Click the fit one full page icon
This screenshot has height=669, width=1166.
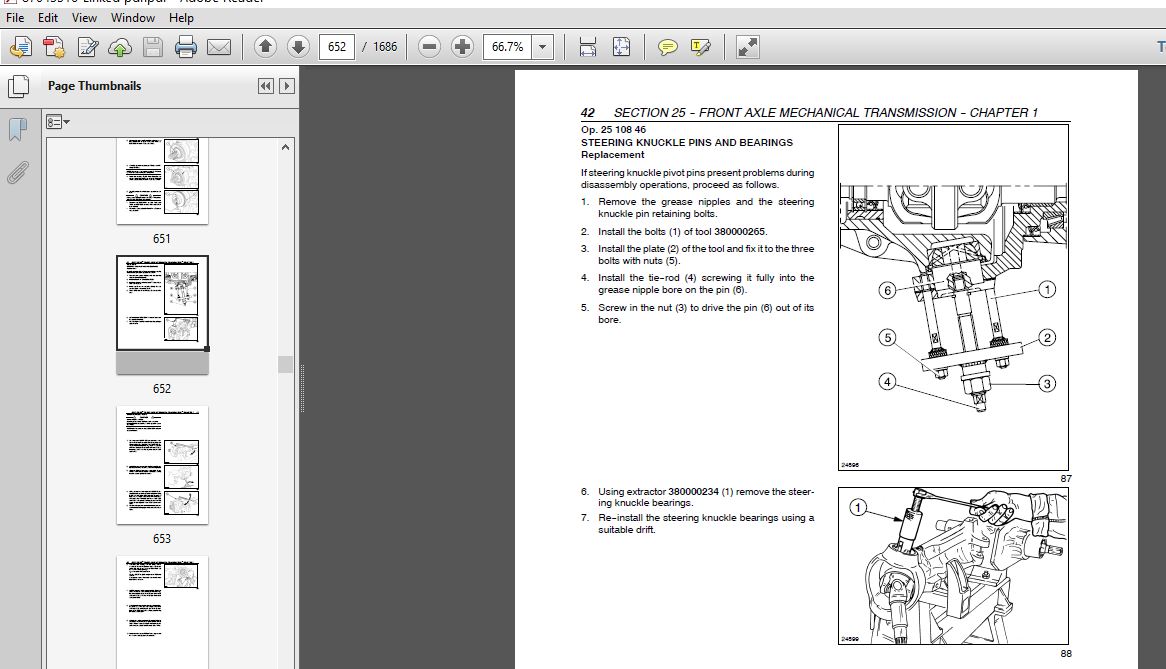621,47
